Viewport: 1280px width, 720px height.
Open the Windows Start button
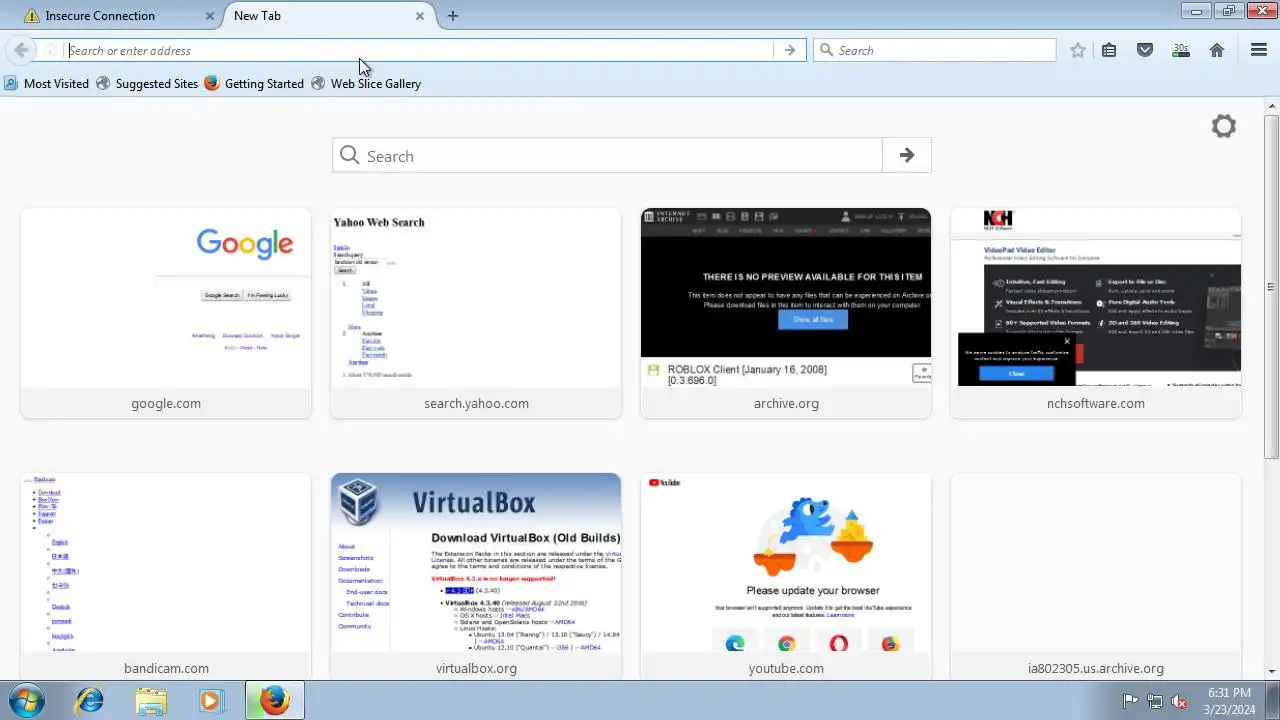pyautogui.click(x=26, y=700)
